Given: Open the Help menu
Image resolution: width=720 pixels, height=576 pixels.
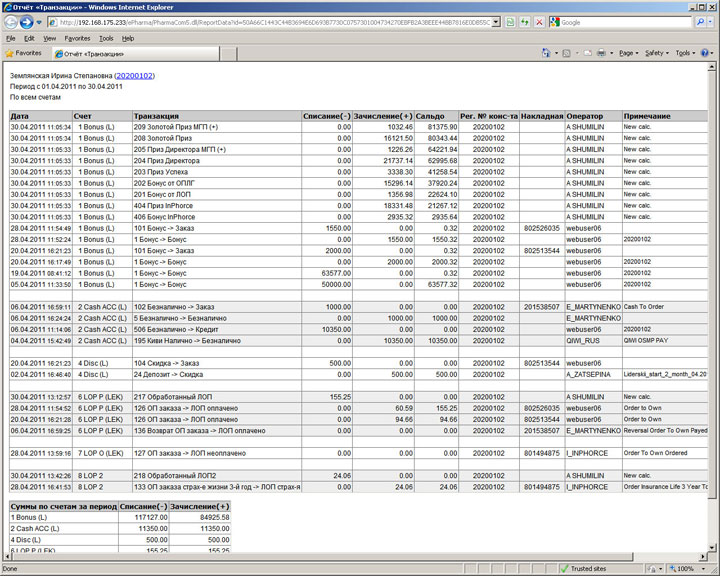Looking at the screenshot, I should tap(128, 39).
